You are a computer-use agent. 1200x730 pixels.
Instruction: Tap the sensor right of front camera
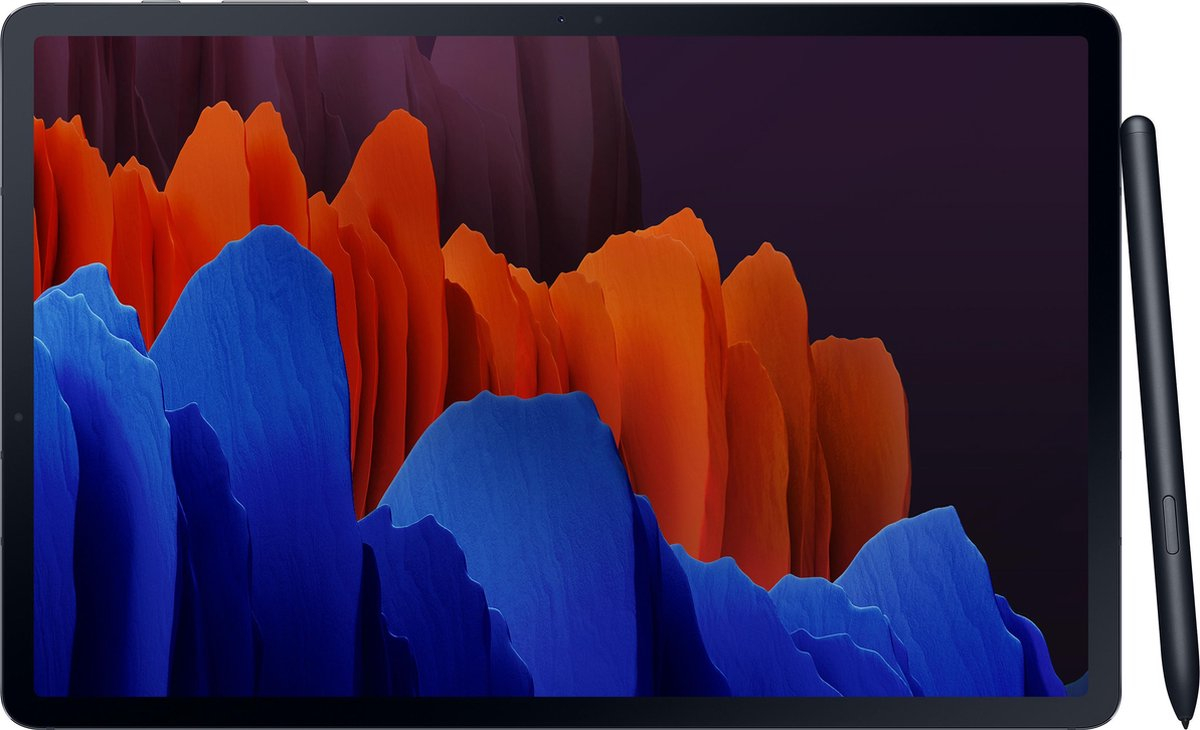[597, 19]
